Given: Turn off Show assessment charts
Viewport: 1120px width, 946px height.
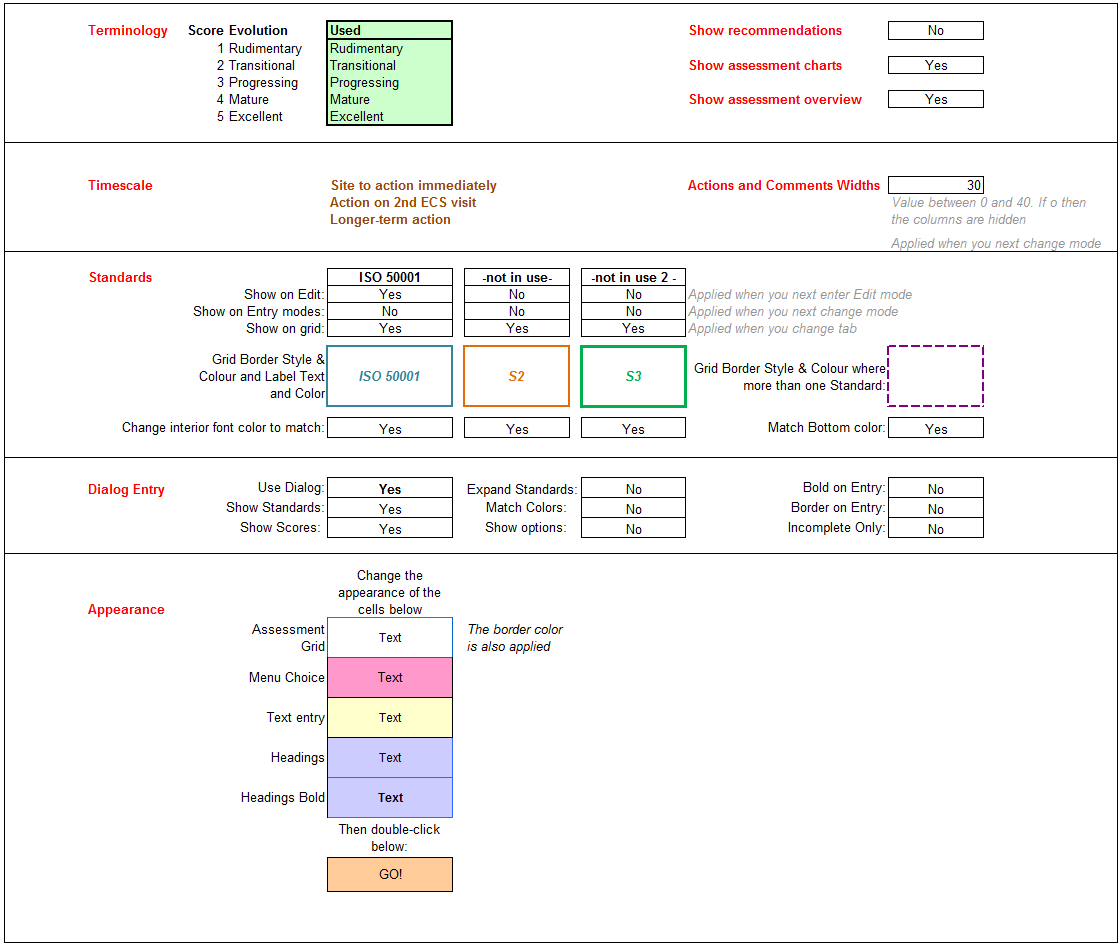Looking at the screenshot, I should 935,64.
